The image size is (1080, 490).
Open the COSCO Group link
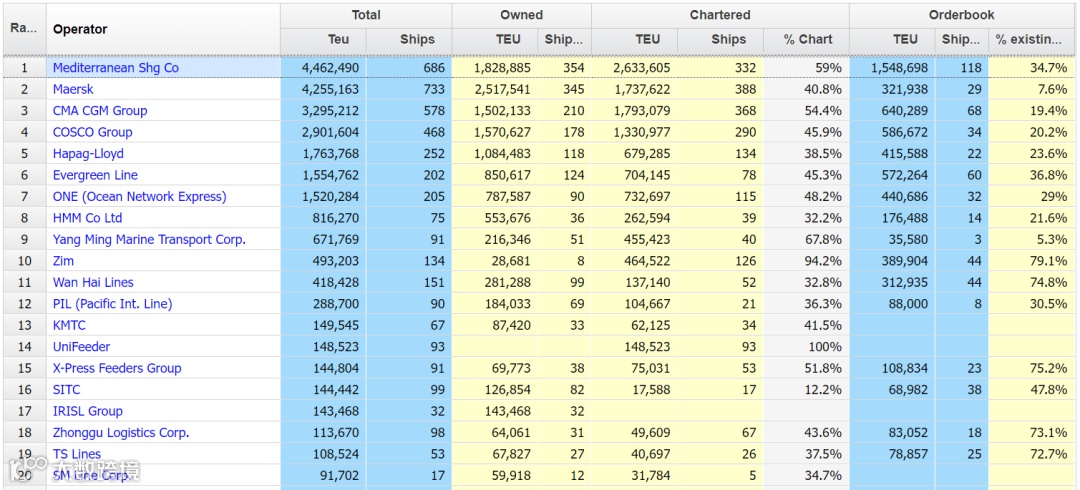(92, 132)
